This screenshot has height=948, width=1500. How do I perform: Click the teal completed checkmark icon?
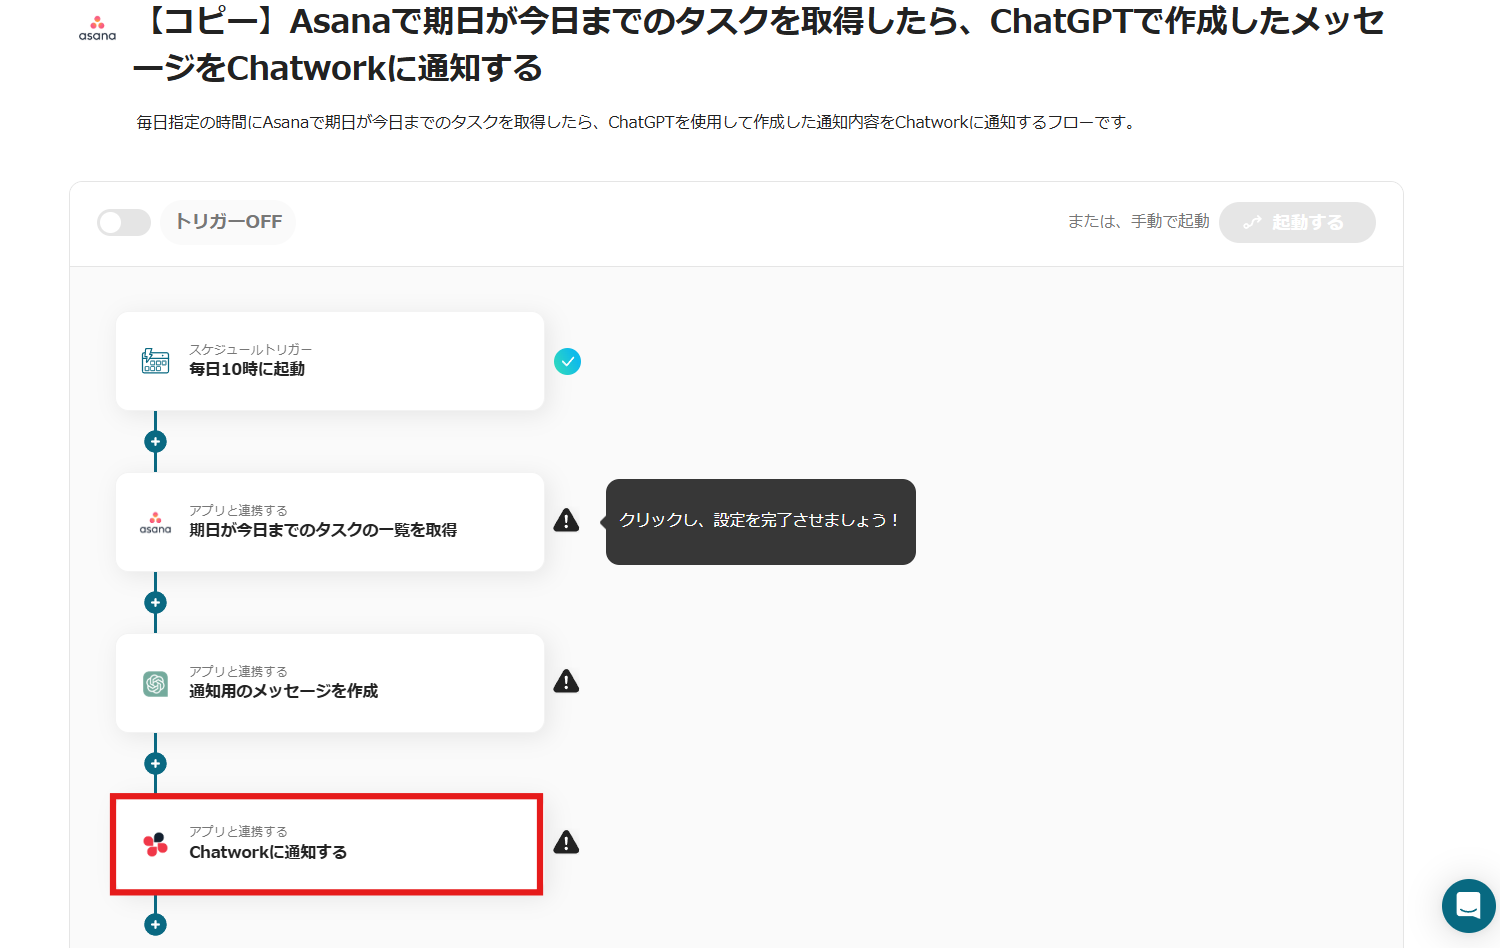(567, 361)
